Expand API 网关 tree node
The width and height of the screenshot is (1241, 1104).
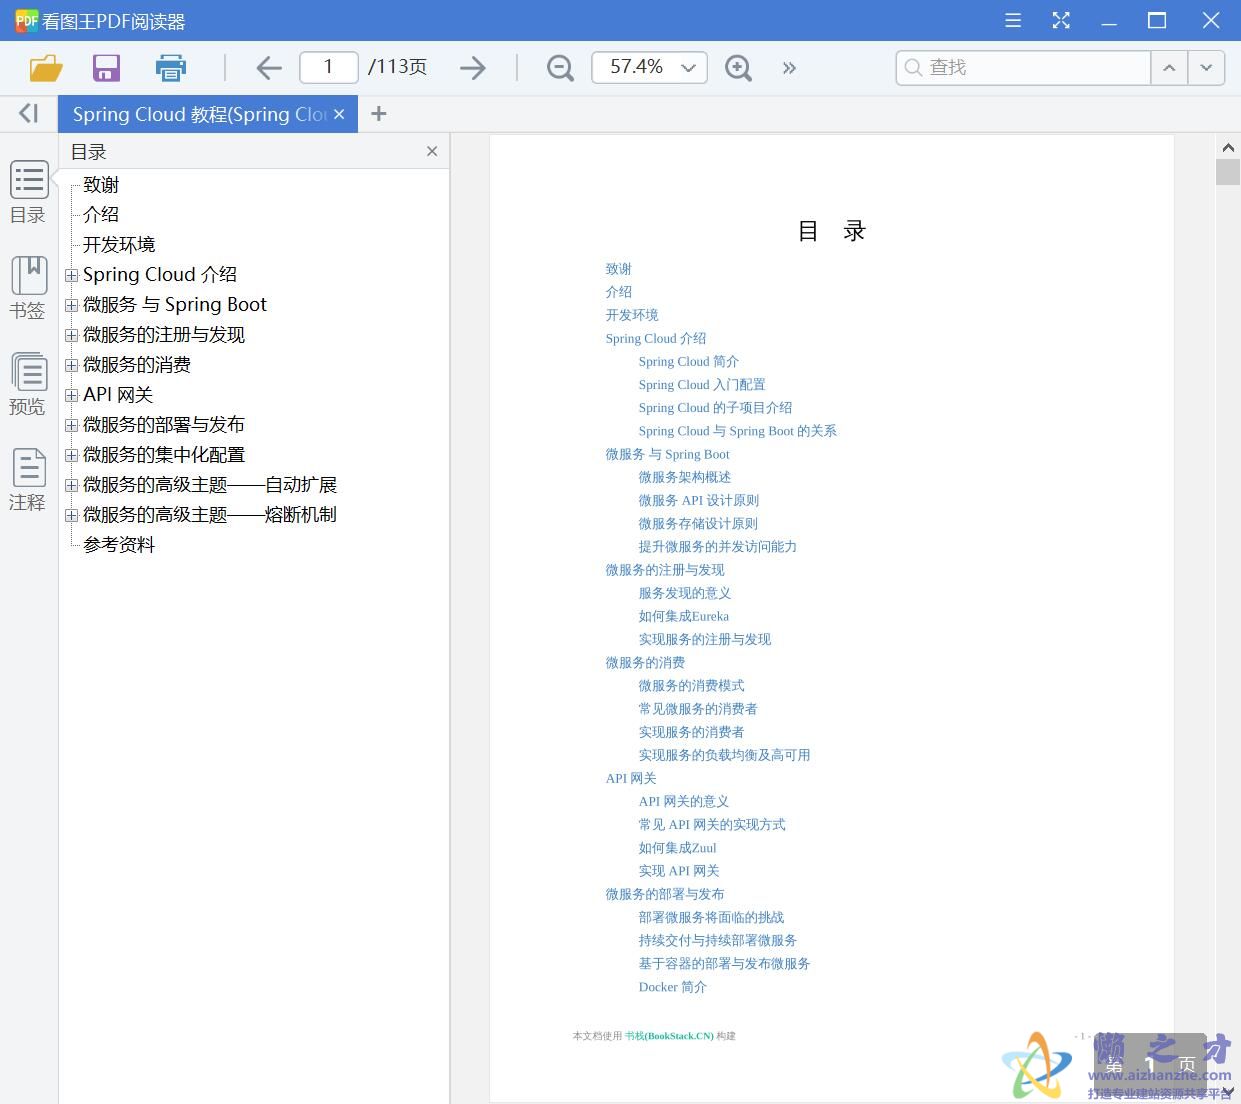coord(71,395)
